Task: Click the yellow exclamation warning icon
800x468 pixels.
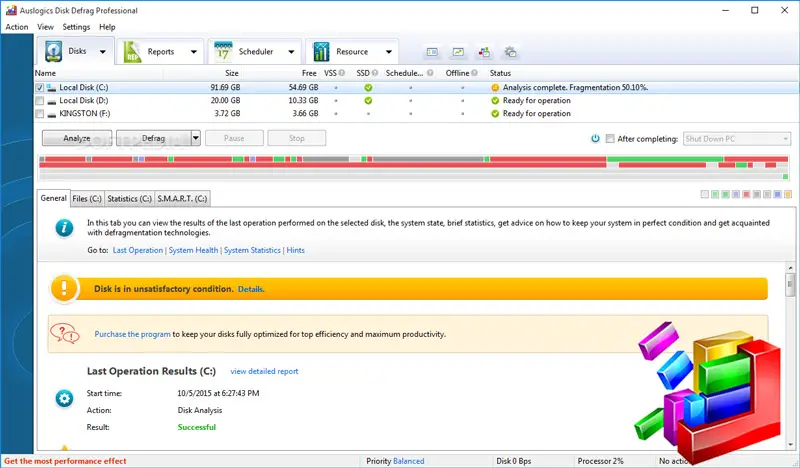Action: (64, 288)
